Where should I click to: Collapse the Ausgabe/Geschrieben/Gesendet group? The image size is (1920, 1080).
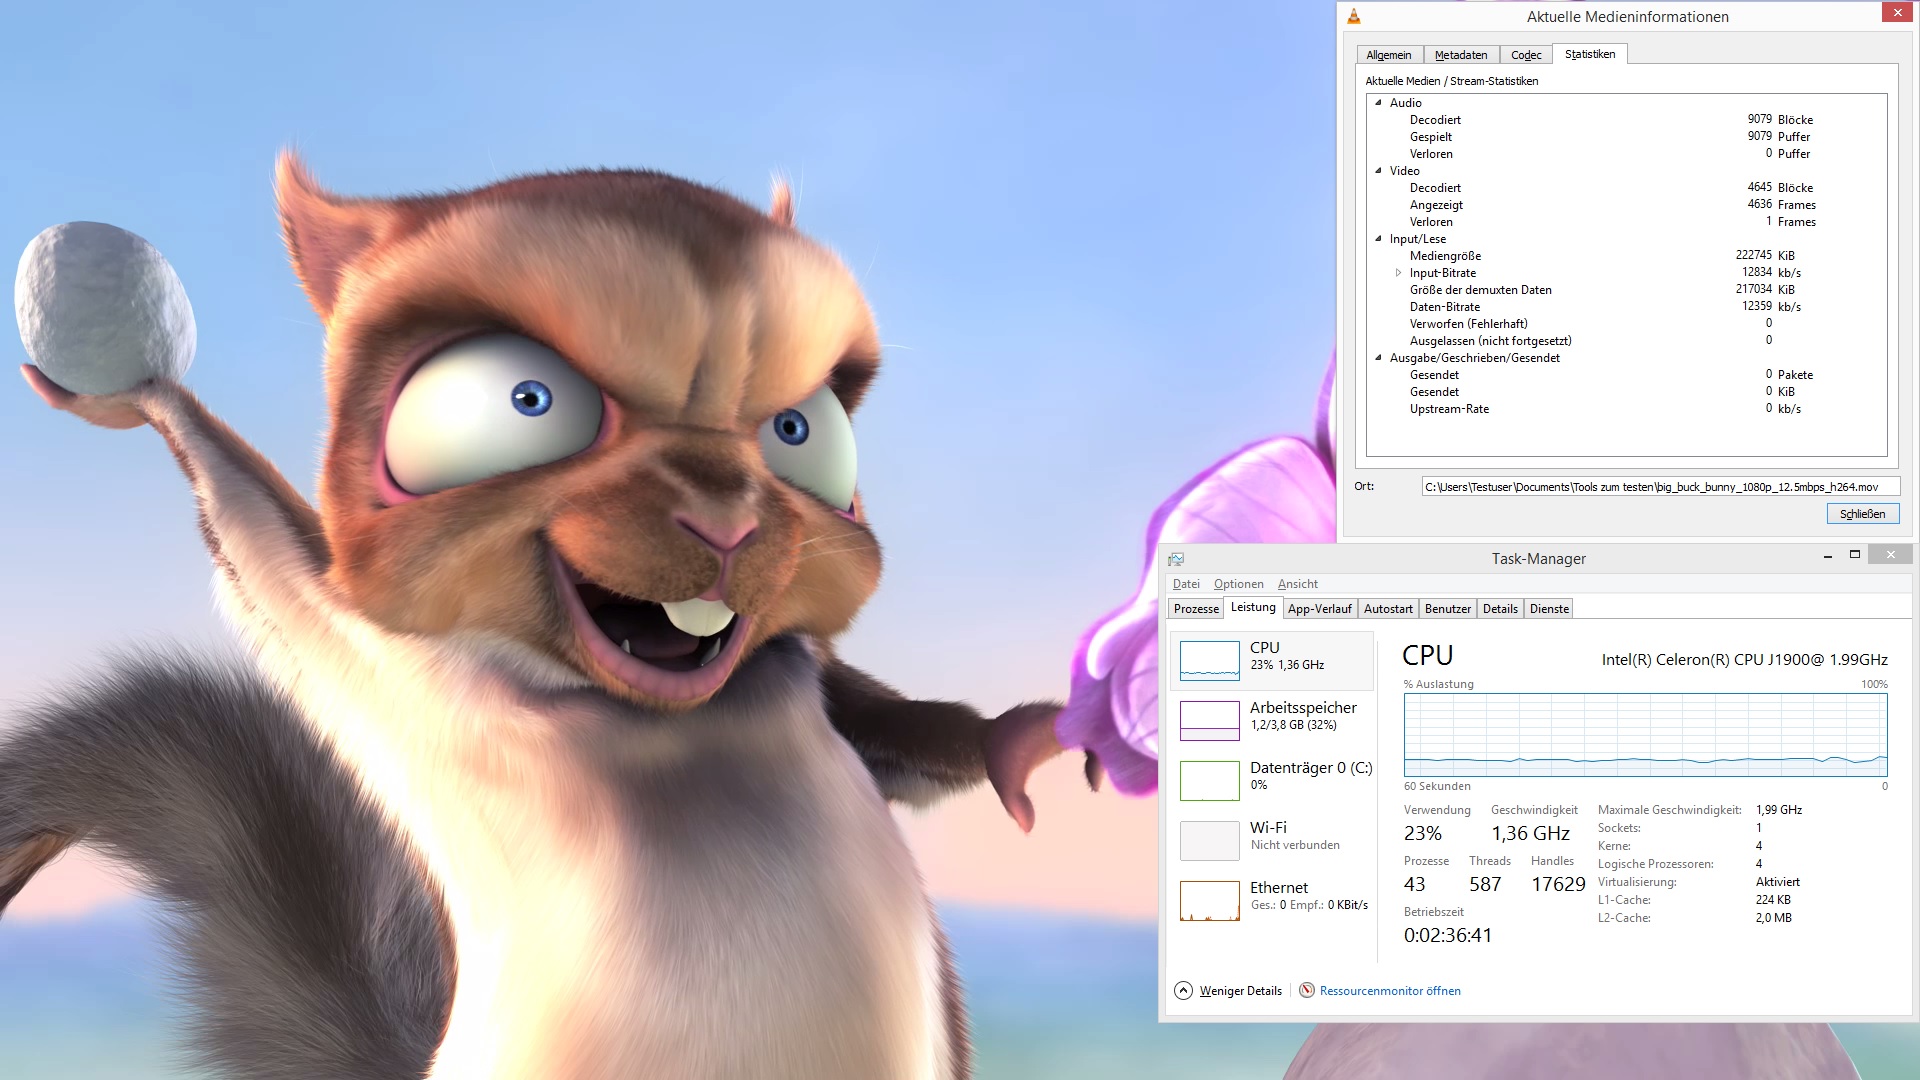pyautogui.click(x=1378, y=357)
